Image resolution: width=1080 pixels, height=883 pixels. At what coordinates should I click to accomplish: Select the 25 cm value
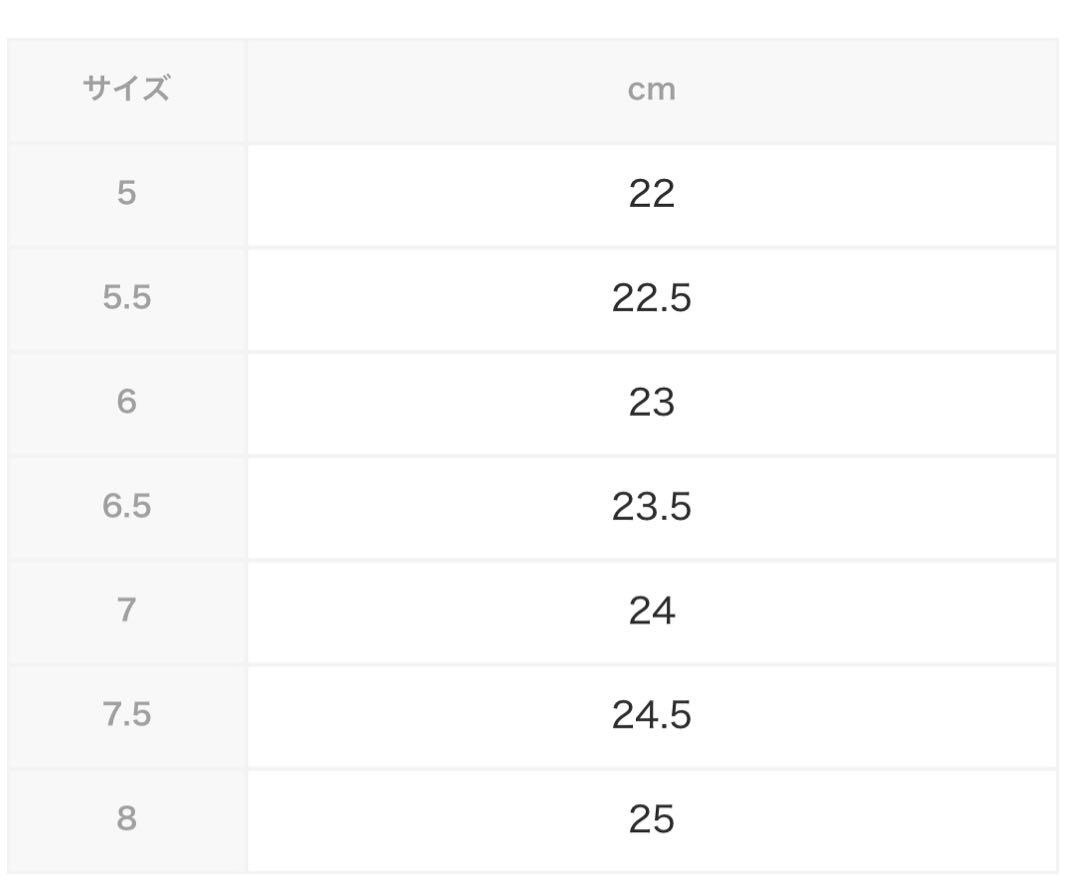pyautogui.click(x=652, y=821)
